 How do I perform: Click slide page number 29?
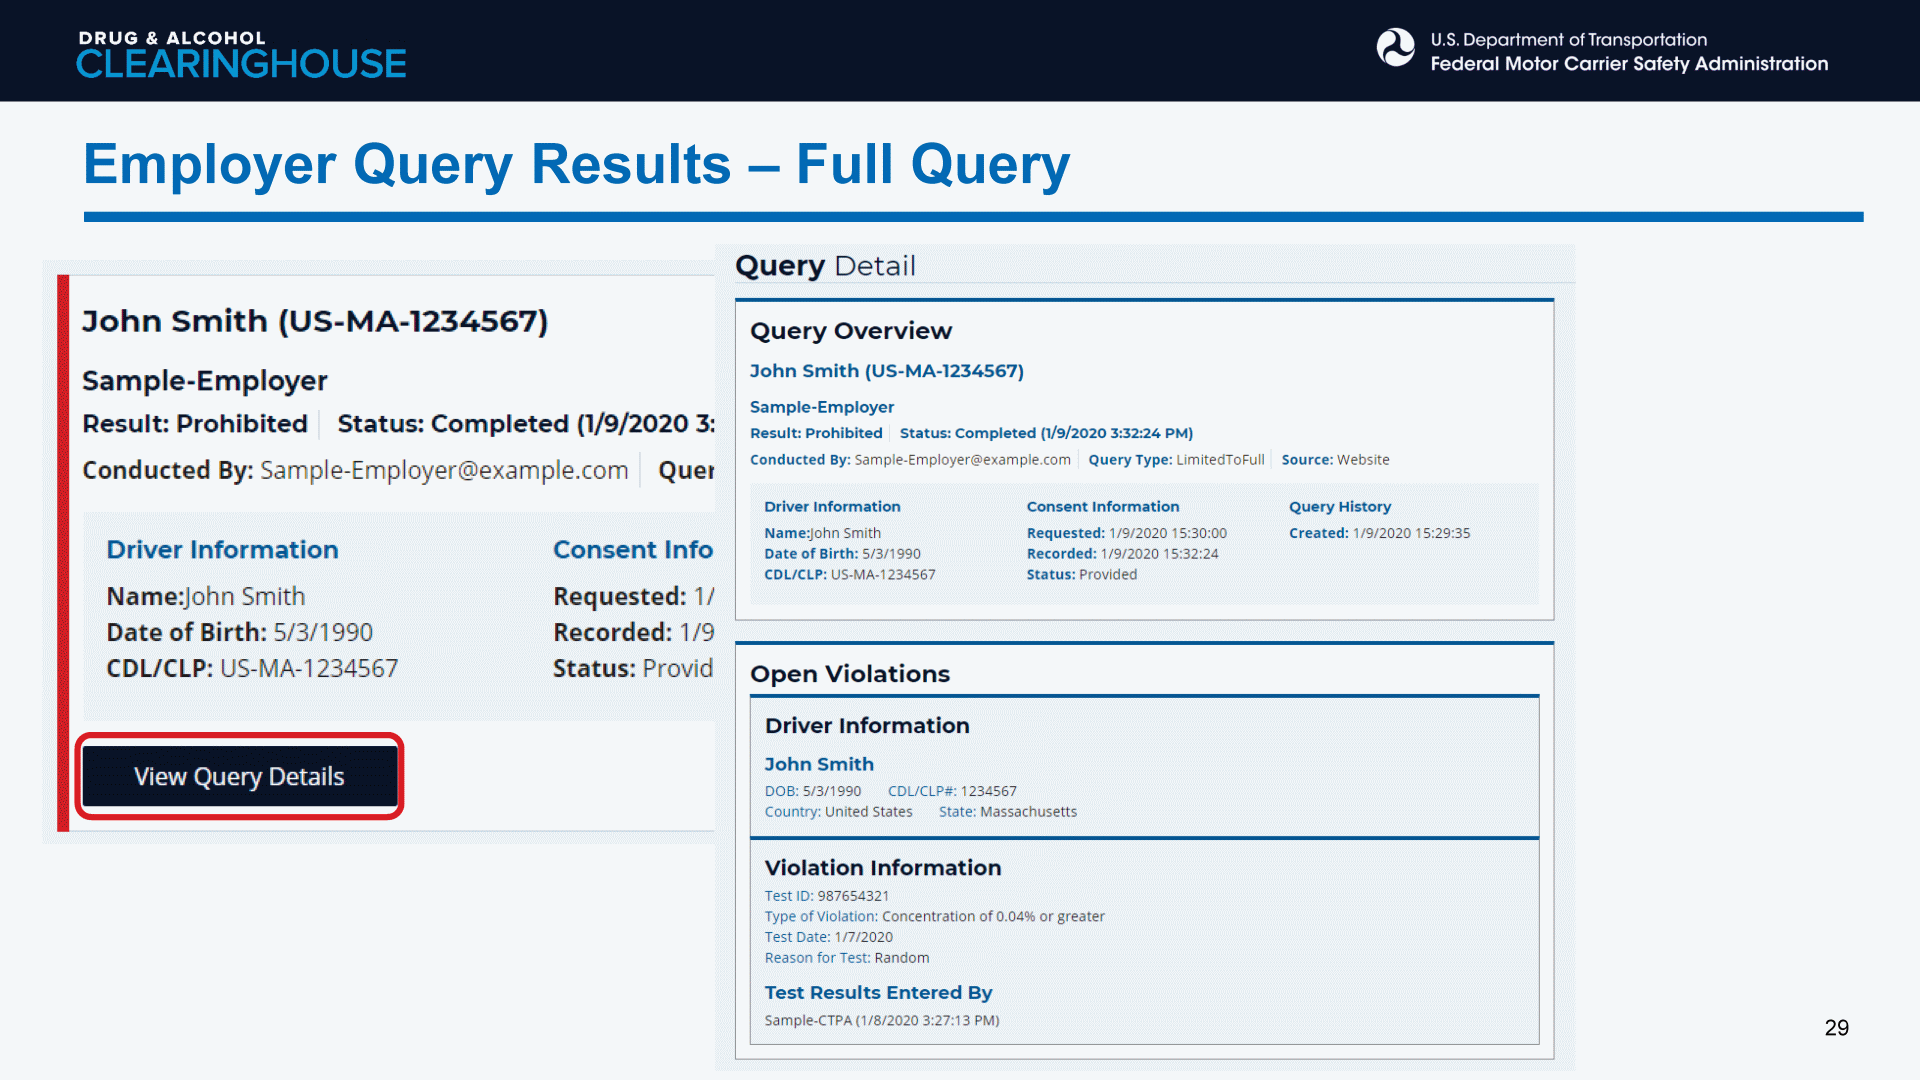click(x=1836, y=1028)
